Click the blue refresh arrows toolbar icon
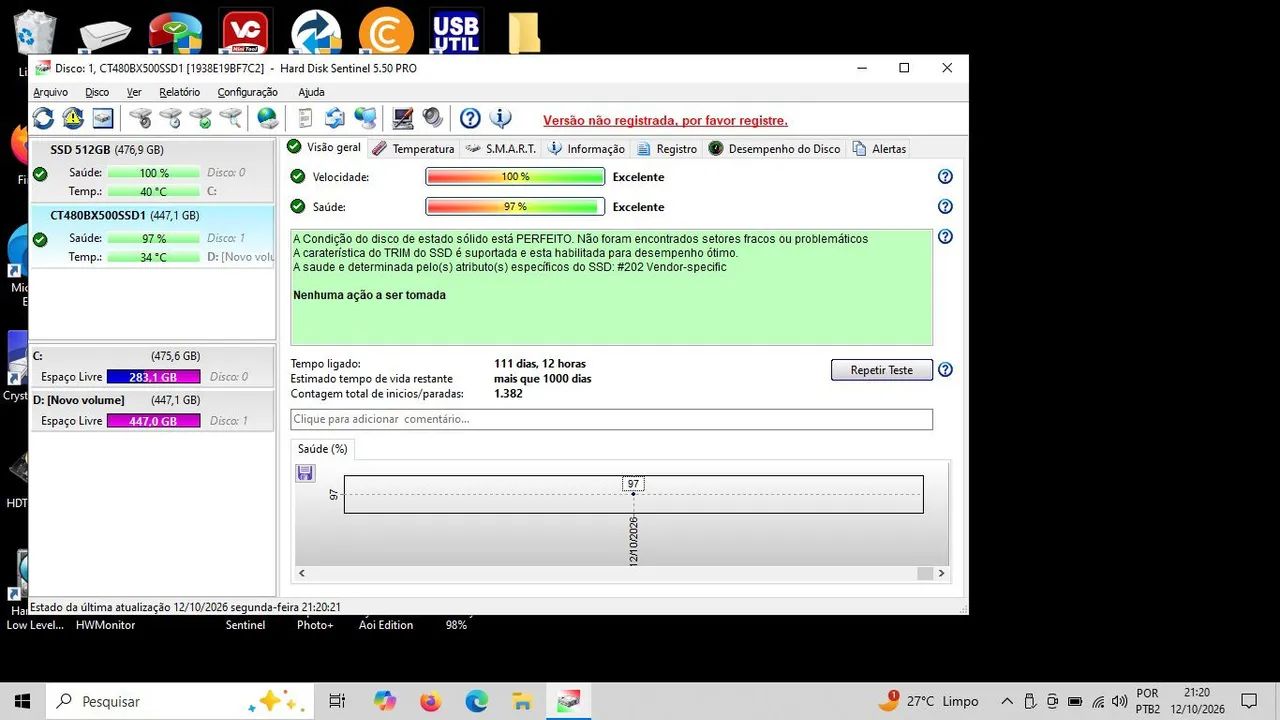 [x=44, y=118]
